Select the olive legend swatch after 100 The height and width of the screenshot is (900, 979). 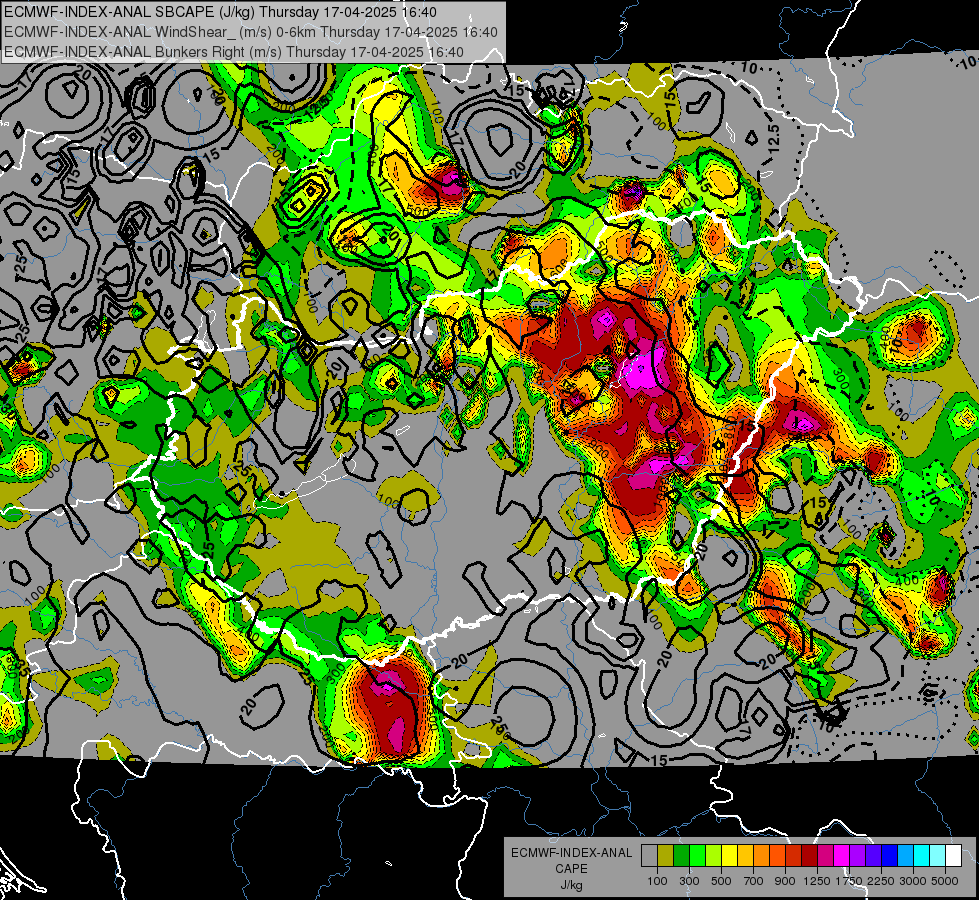[665, 855]
